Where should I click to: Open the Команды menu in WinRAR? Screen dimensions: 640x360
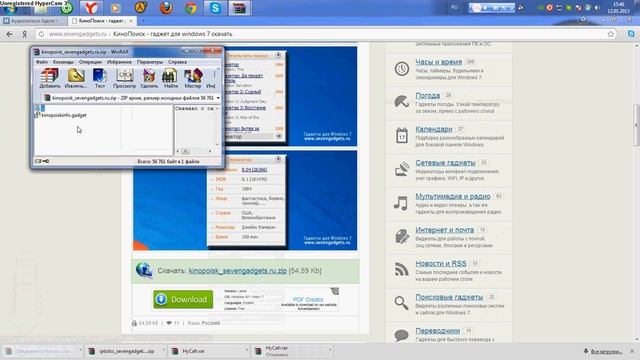(x=63, y=62)
